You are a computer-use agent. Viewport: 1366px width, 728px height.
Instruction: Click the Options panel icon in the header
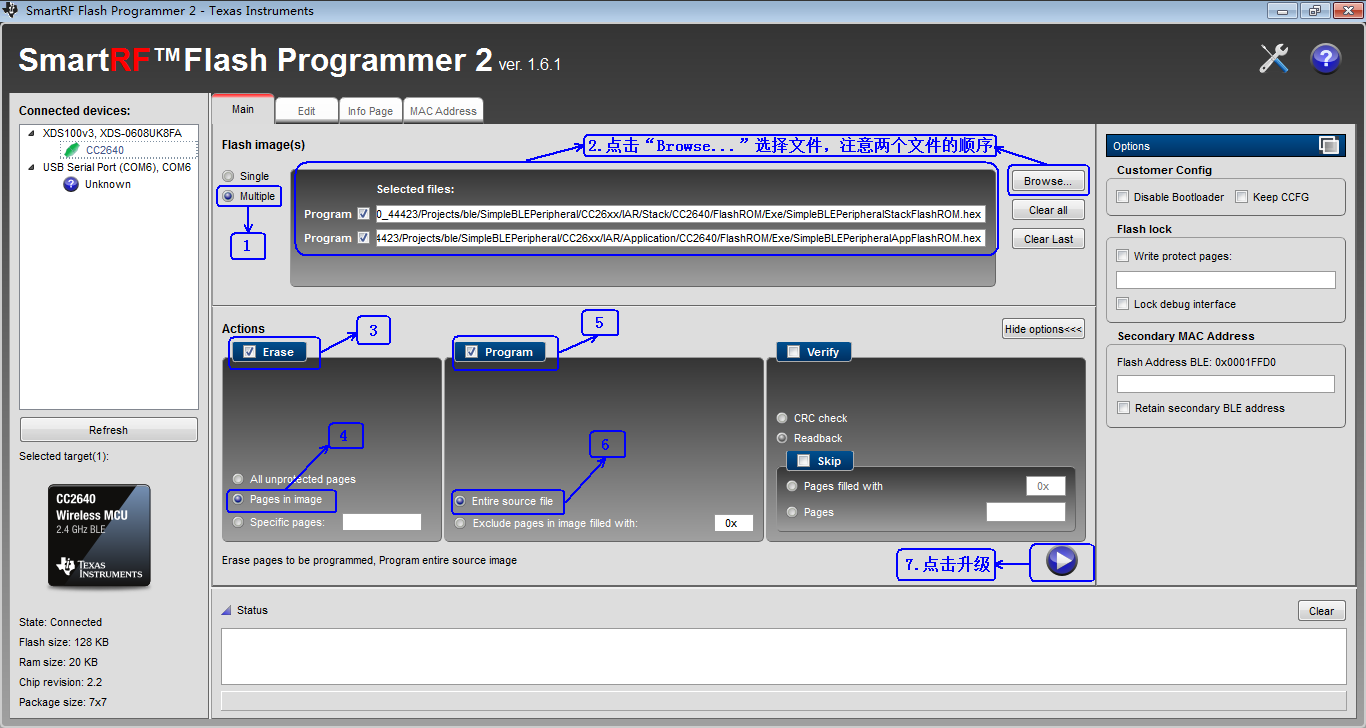pos(1331,145)
